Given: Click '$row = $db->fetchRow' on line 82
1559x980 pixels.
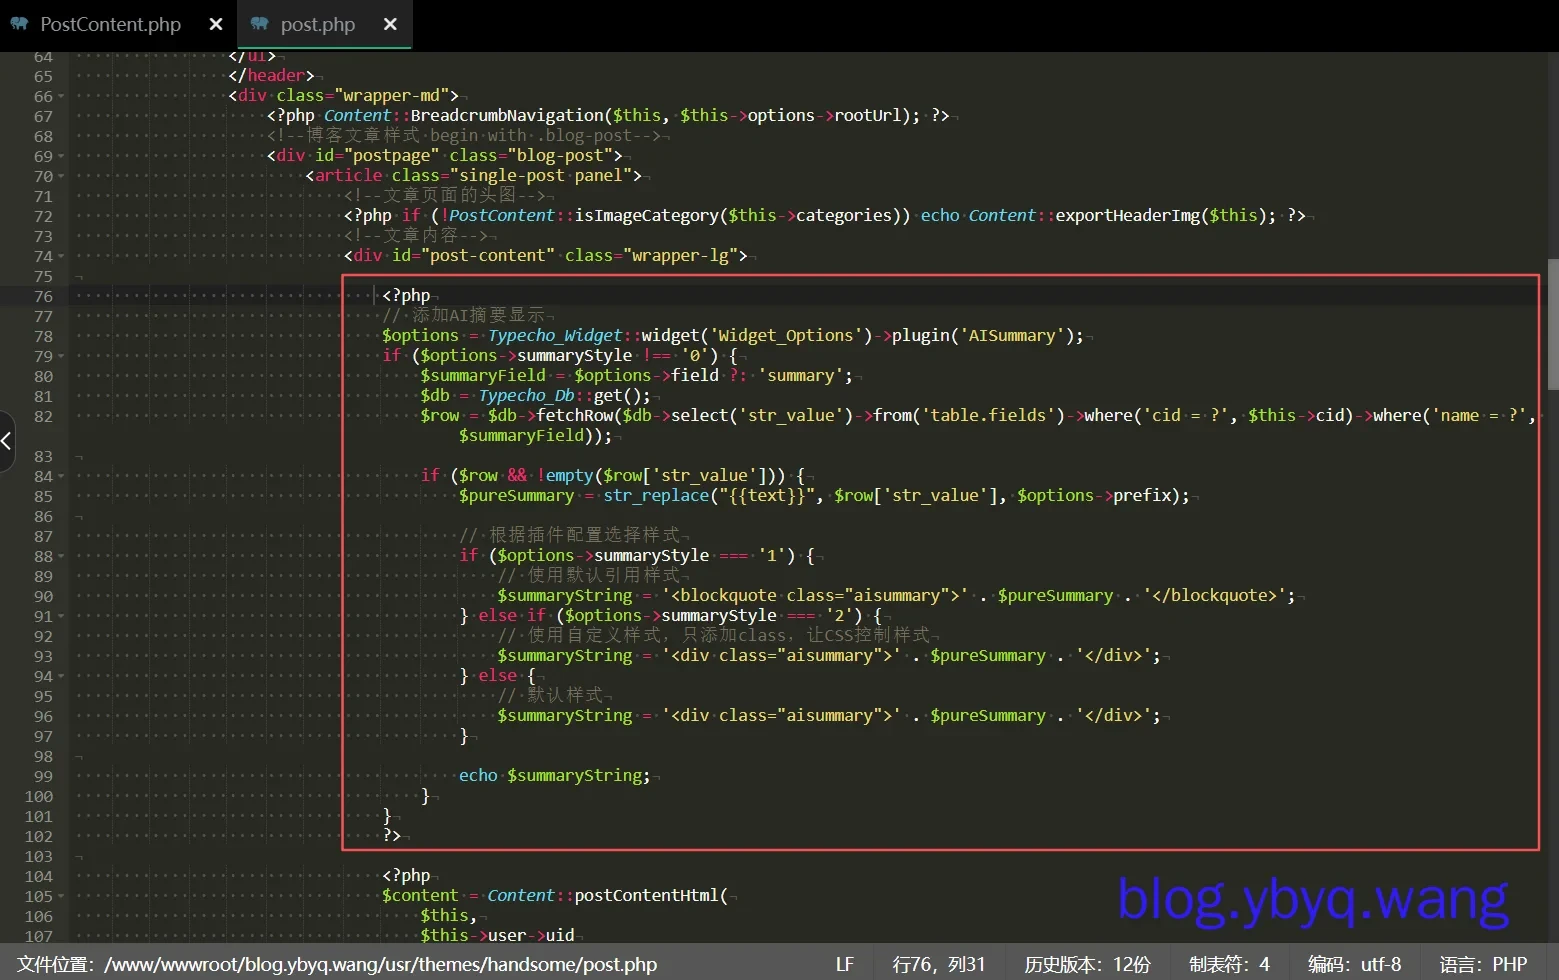Looking at the screenshot, I should click(517, 416).
